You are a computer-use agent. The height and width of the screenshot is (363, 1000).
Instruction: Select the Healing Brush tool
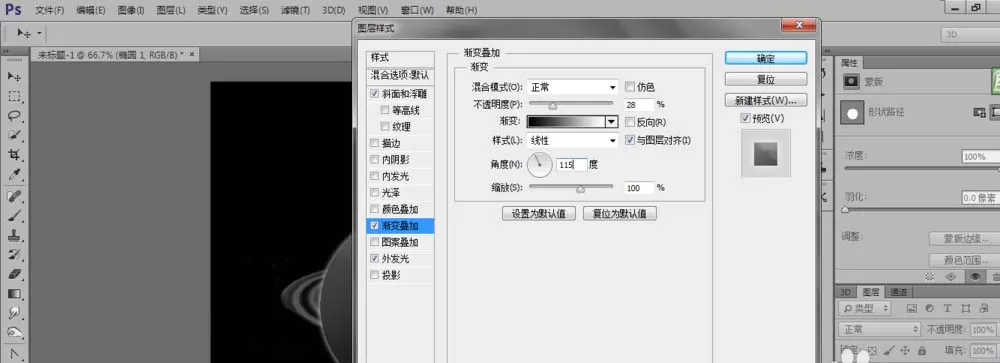coord(14,196)
